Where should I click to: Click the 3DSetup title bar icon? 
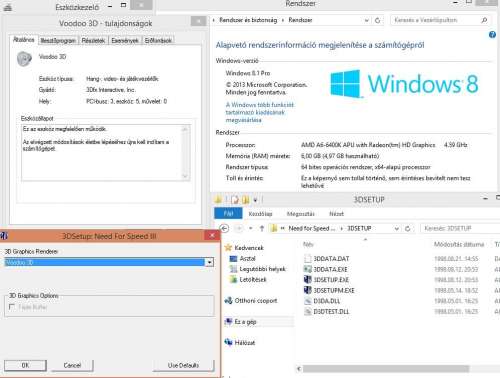coord(4,236)
